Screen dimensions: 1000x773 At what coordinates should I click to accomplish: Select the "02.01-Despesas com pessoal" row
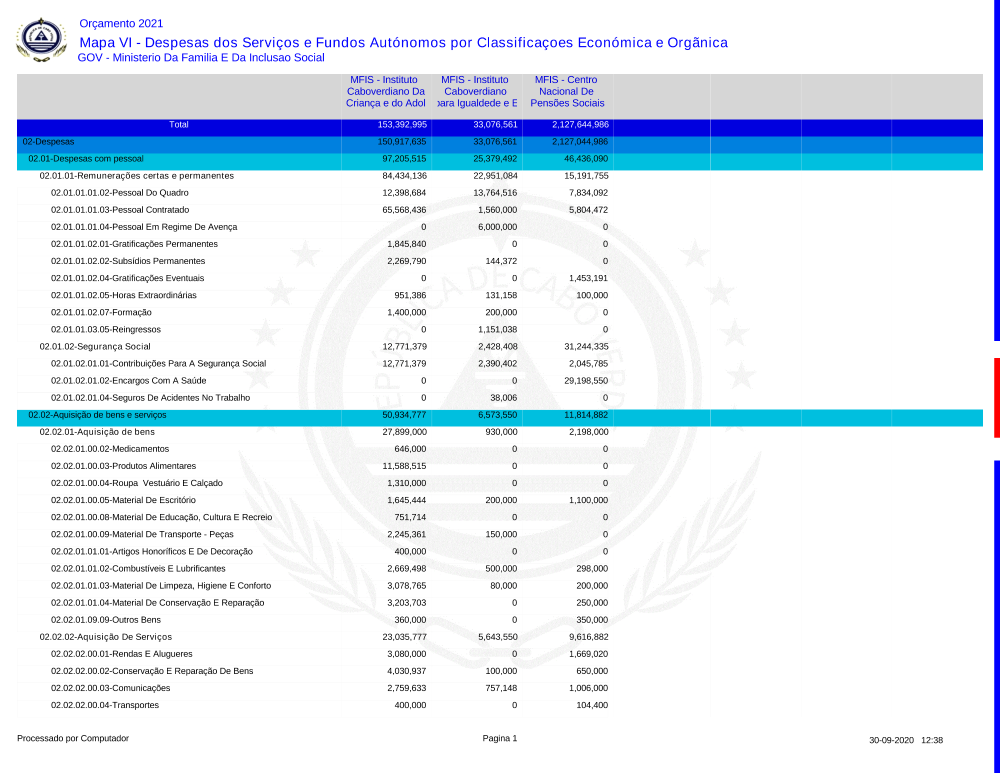[86, 159]
